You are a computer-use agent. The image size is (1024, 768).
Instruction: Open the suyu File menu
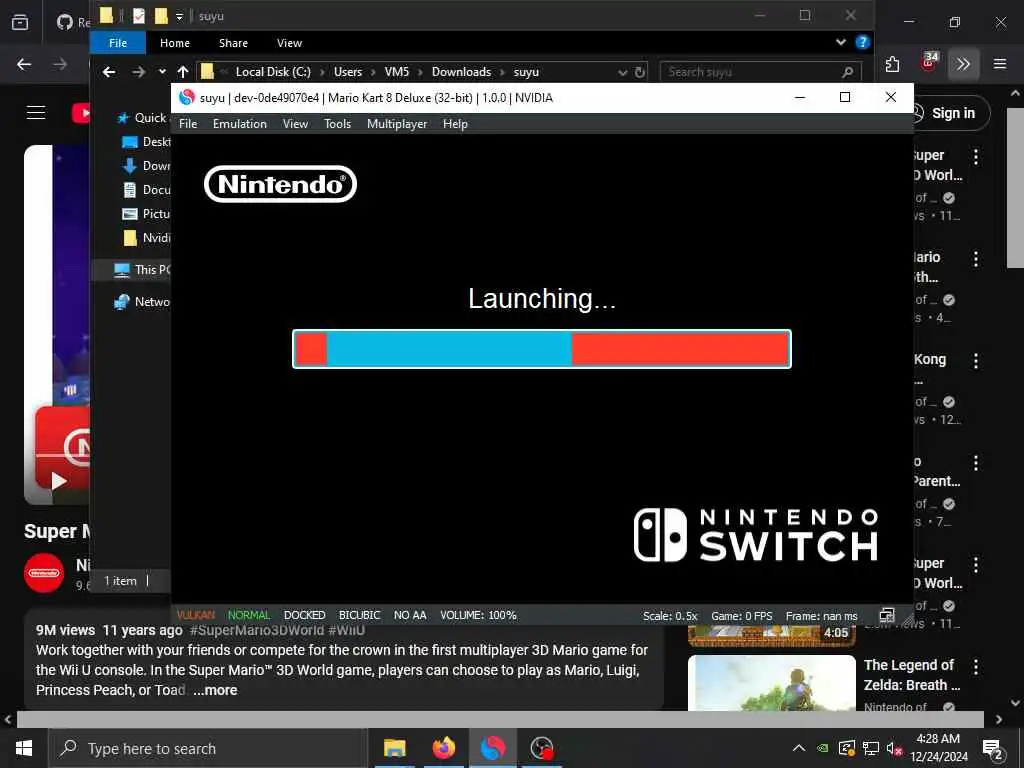[x=188, y=123]
